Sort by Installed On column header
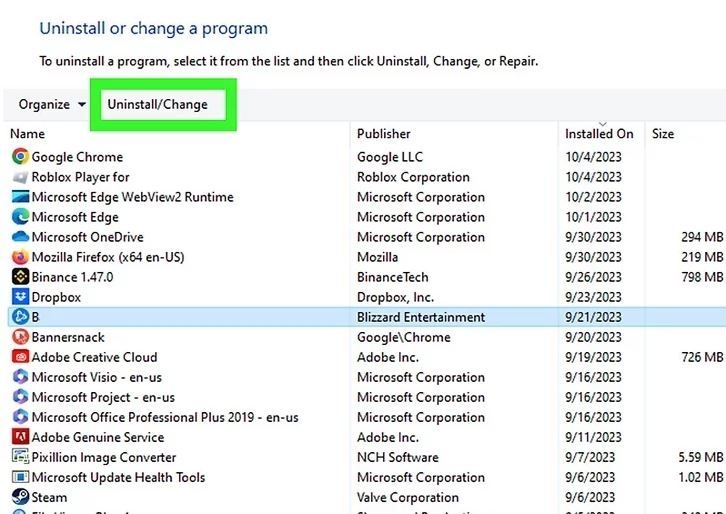 (x=599, y=134)
